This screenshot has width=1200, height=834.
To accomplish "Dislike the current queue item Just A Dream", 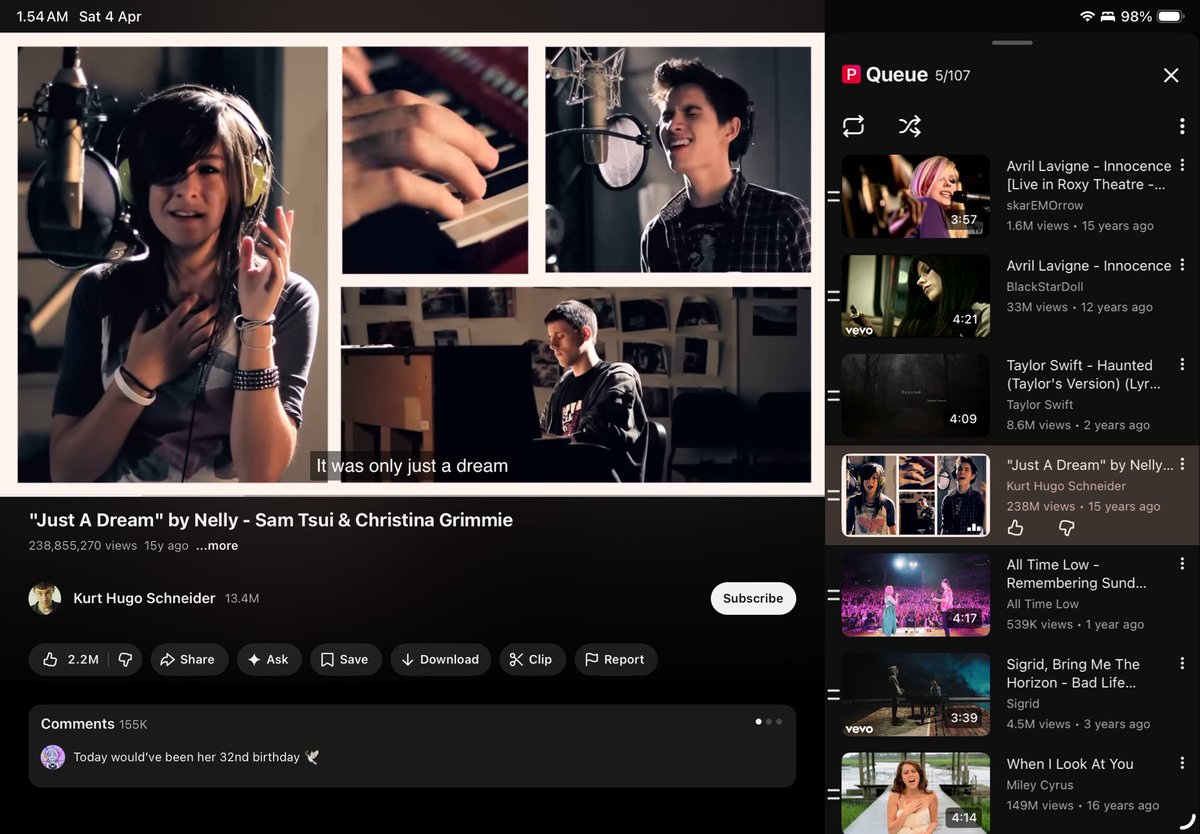I will click(1066, 527).
